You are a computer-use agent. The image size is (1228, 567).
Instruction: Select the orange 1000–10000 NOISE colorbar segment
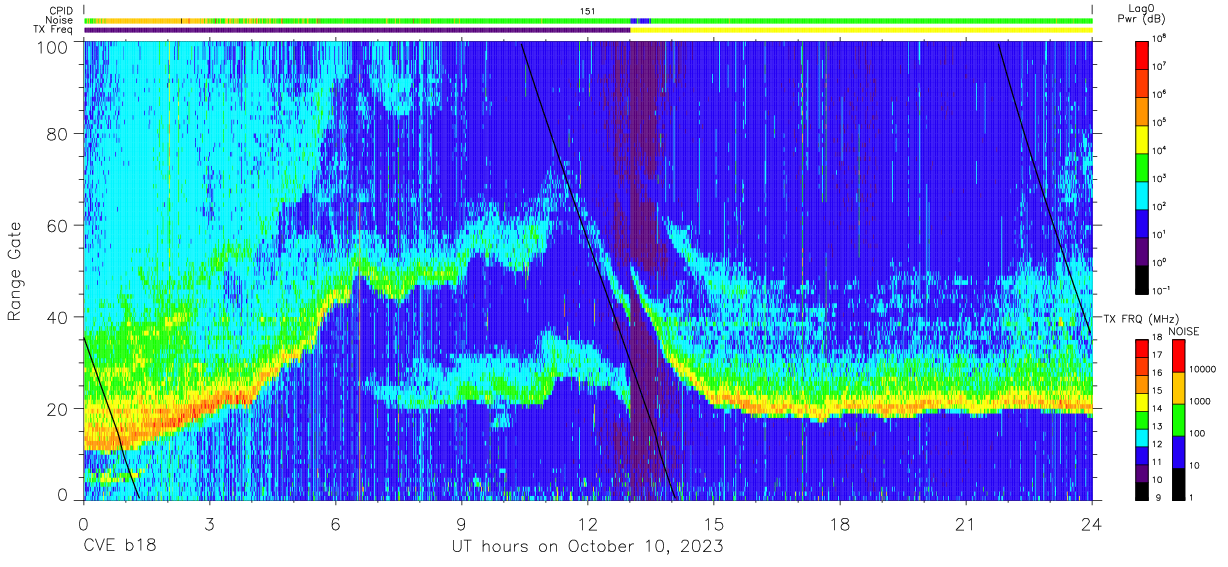click(1178, 388)
